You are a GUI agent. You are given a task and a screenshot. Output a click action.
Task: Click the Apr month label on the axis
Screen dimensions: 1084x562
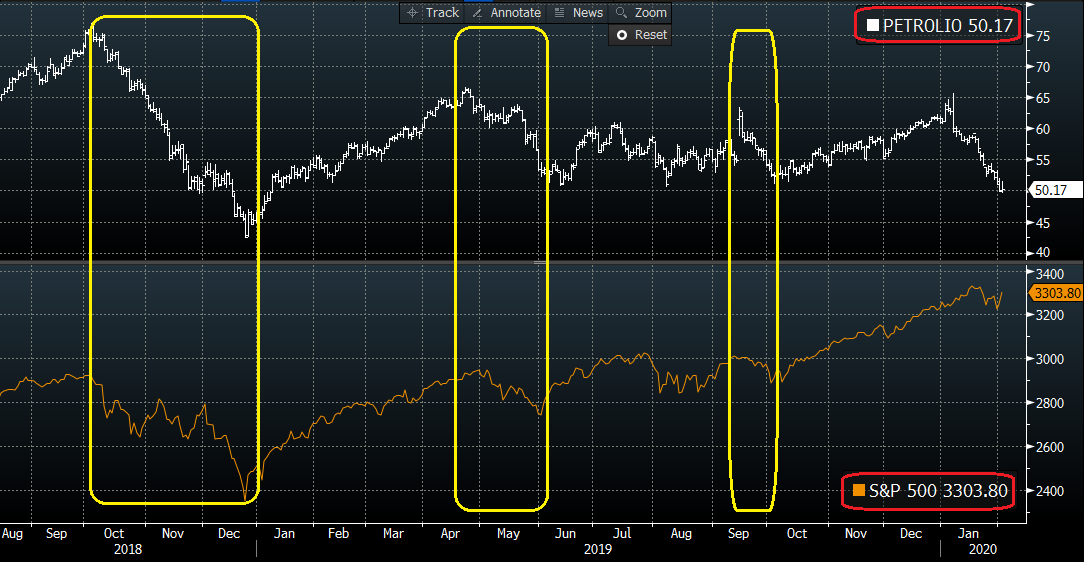pyautogui.click(x=450, y=534)
